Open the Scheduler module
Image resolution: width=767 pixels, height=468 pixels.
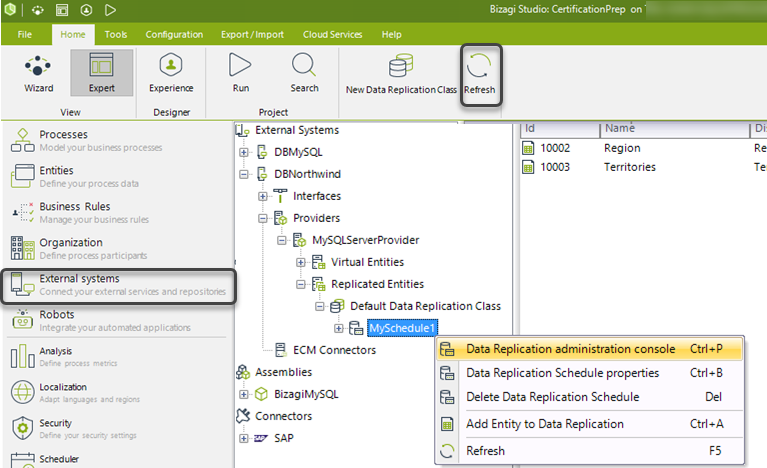point(117,459)
